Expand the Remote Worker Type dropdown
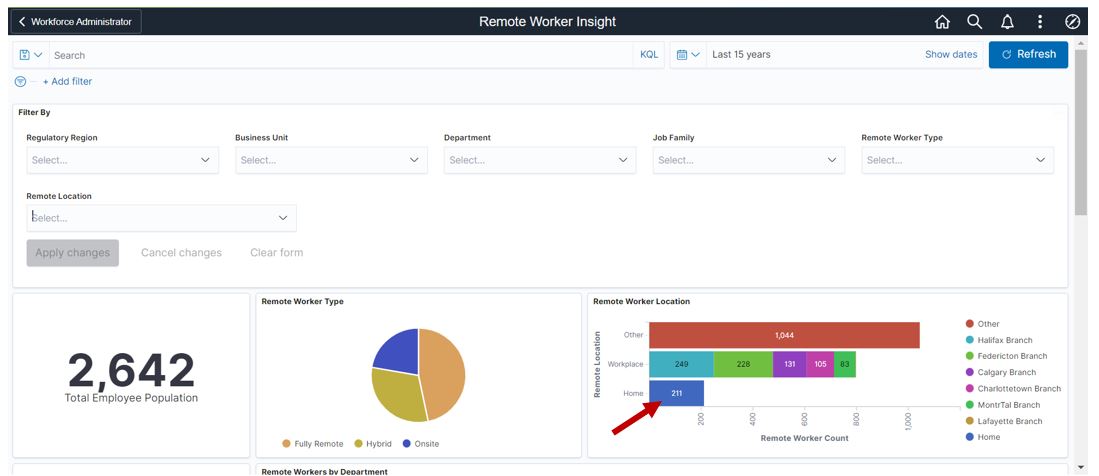 (957, 160)
